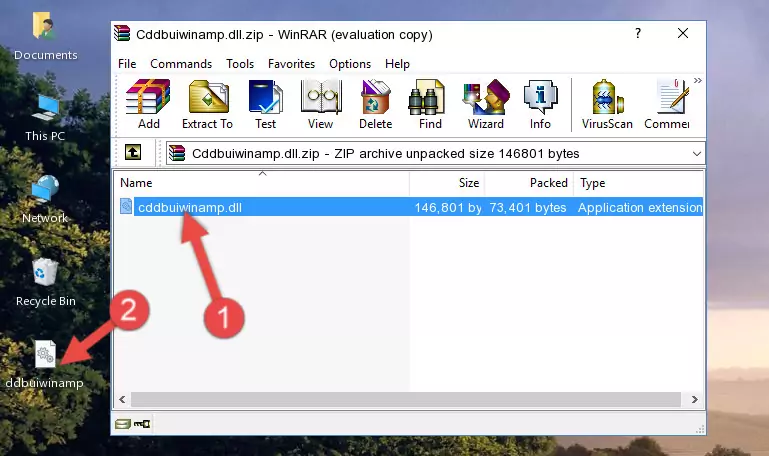The height and width of the screenshot is (456, 769).
Task: Sort by Name column header
Action: [262, 183]
